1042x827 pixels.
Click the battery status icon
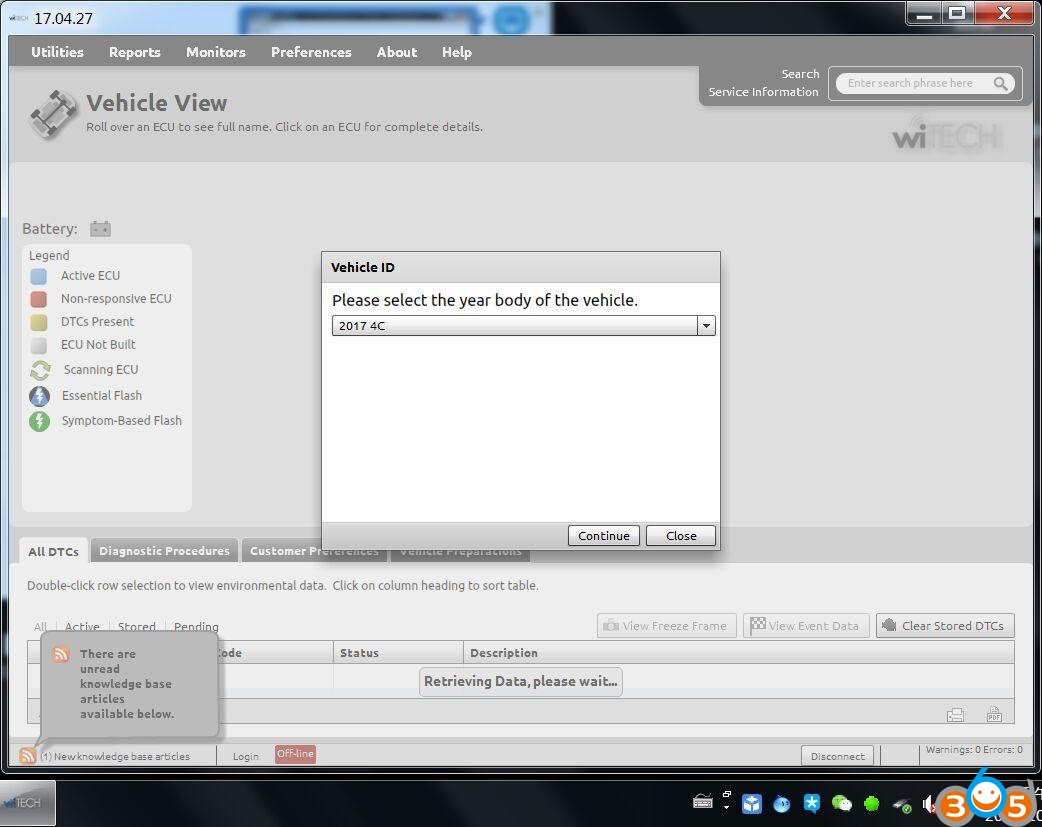tap(100, 229)
